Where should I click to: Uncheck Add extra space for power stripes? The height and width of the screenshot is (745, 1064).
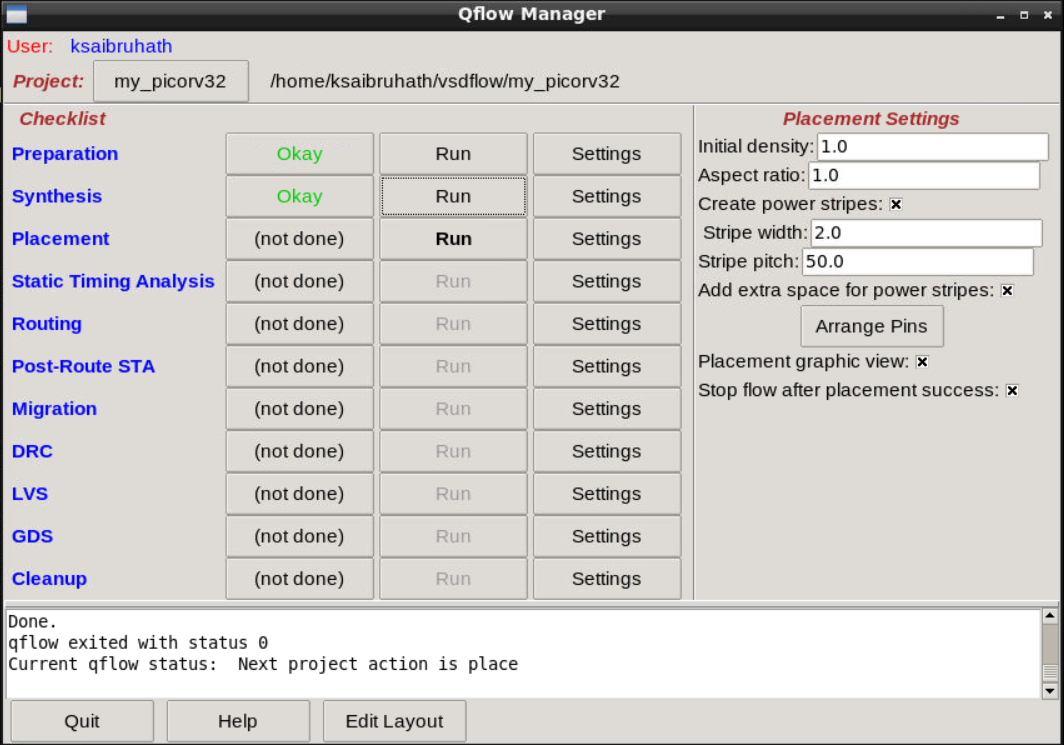(x=1007, y=290)
